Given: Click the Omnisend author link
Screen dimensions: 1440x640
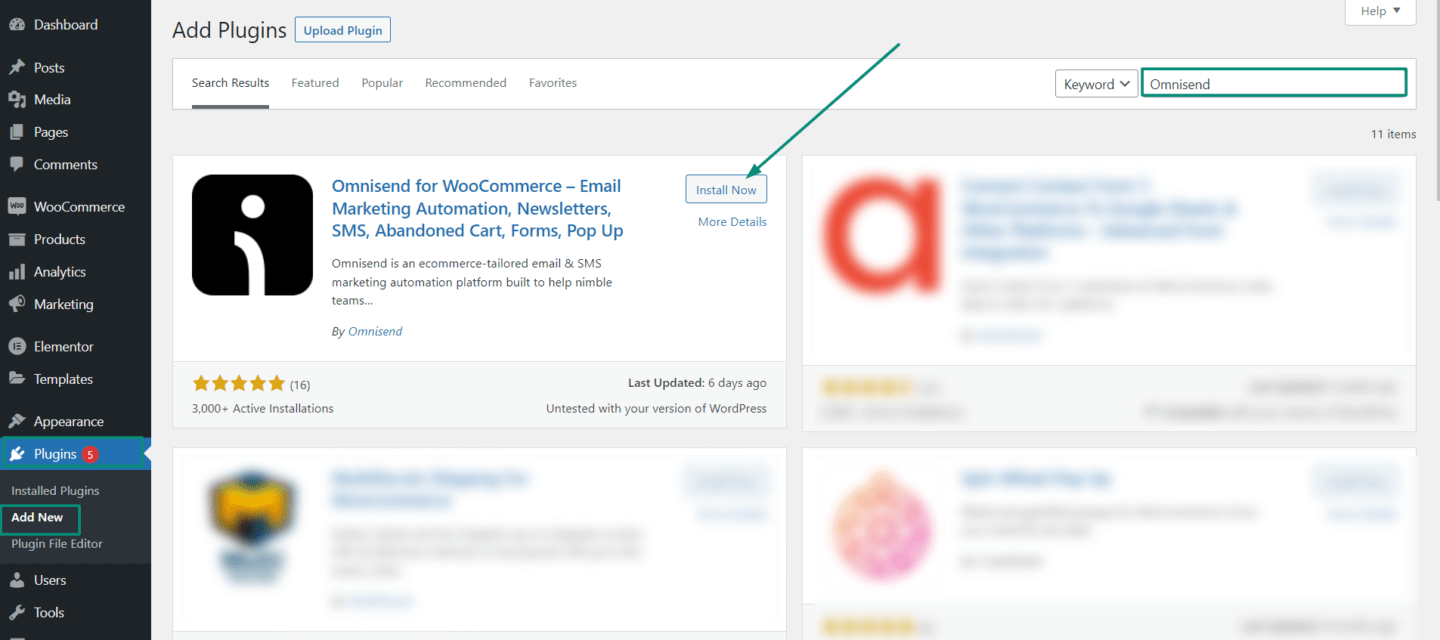Looking at the screenshot, I should click(375, 331).
